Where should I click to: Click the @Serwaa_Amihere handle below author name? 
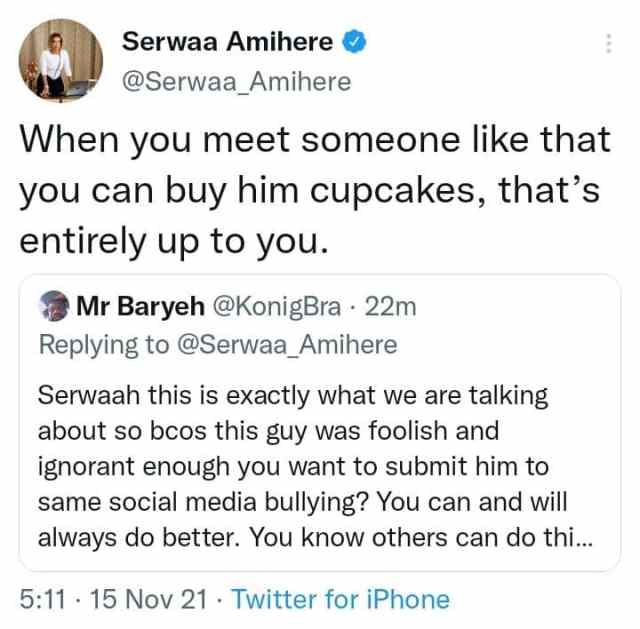(236, 82)
